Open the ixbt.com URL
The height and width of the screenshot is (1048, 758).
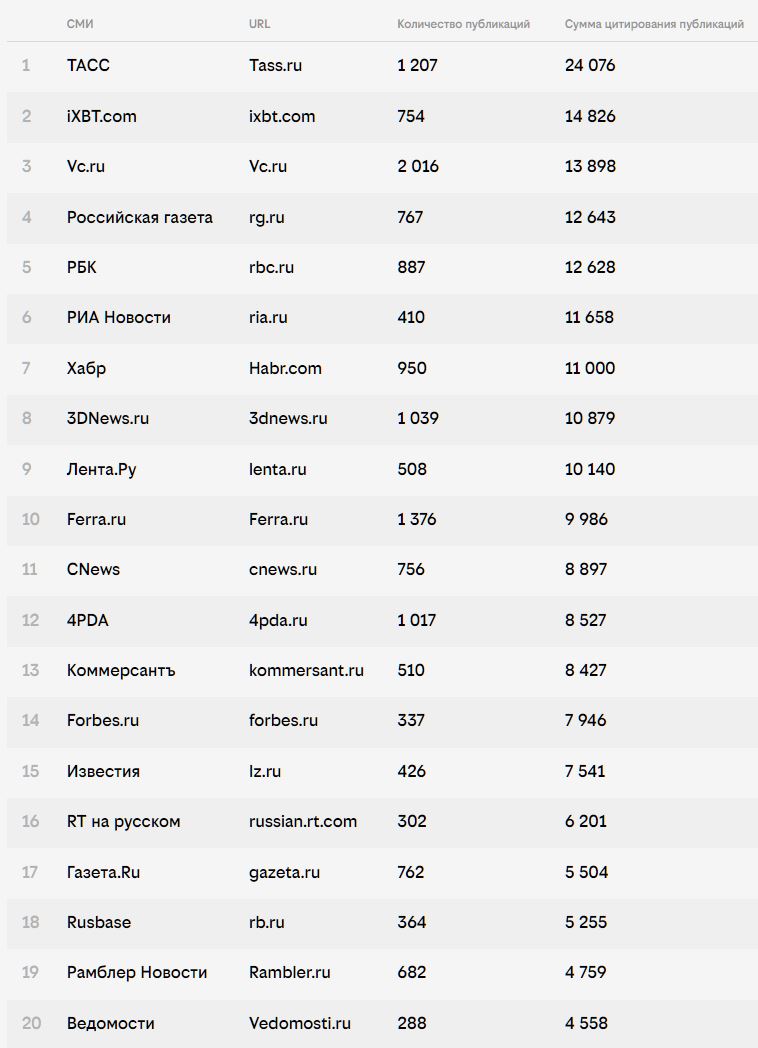tap(281, 116)
